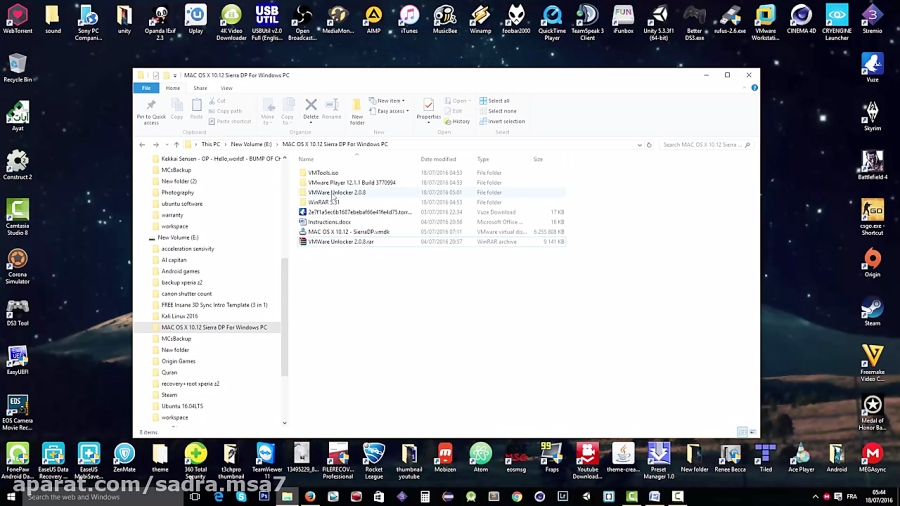
Task: Click Pin to Quick access in ribbon
Action: tap(151, 112)
